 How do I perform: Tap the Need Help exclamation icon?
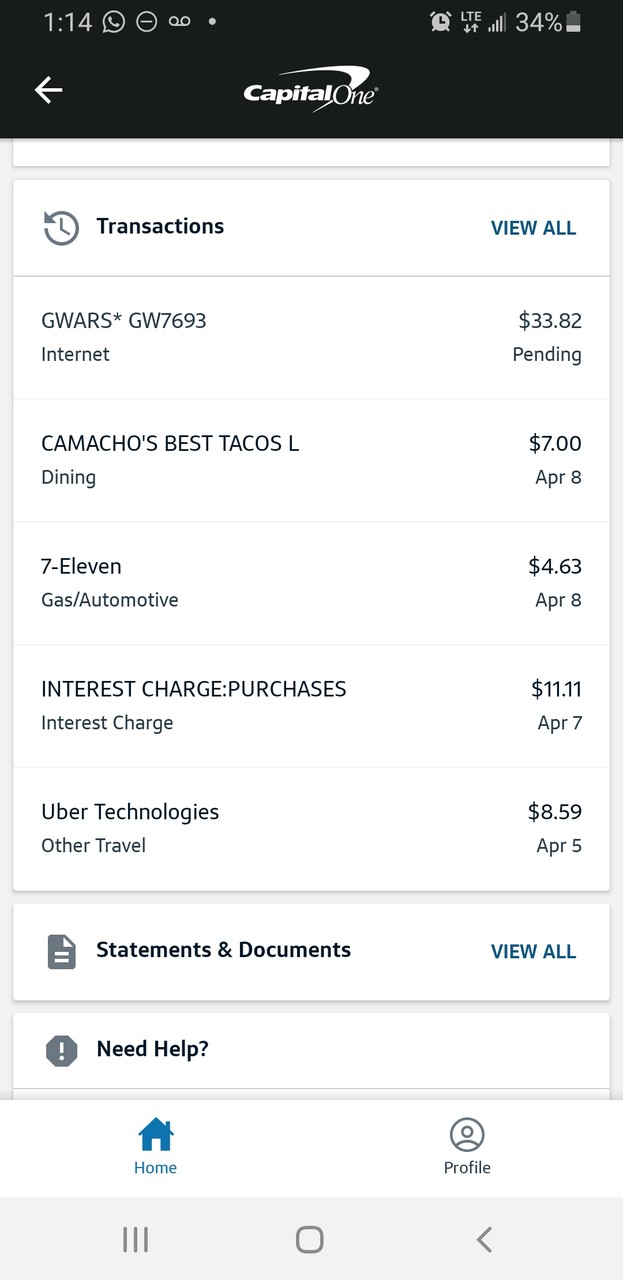tap(62, 1050)
